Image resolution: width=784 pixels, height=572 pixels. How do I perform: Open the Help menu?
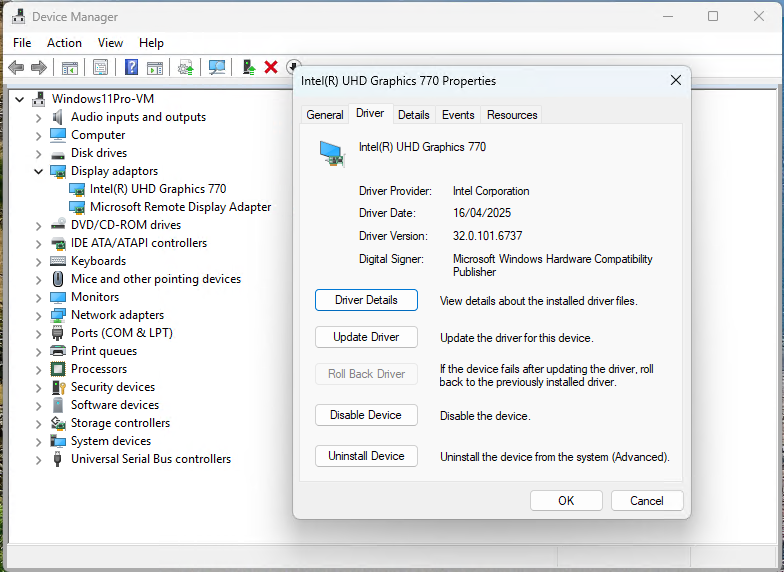pyautogui.click(x=151, y=43)
